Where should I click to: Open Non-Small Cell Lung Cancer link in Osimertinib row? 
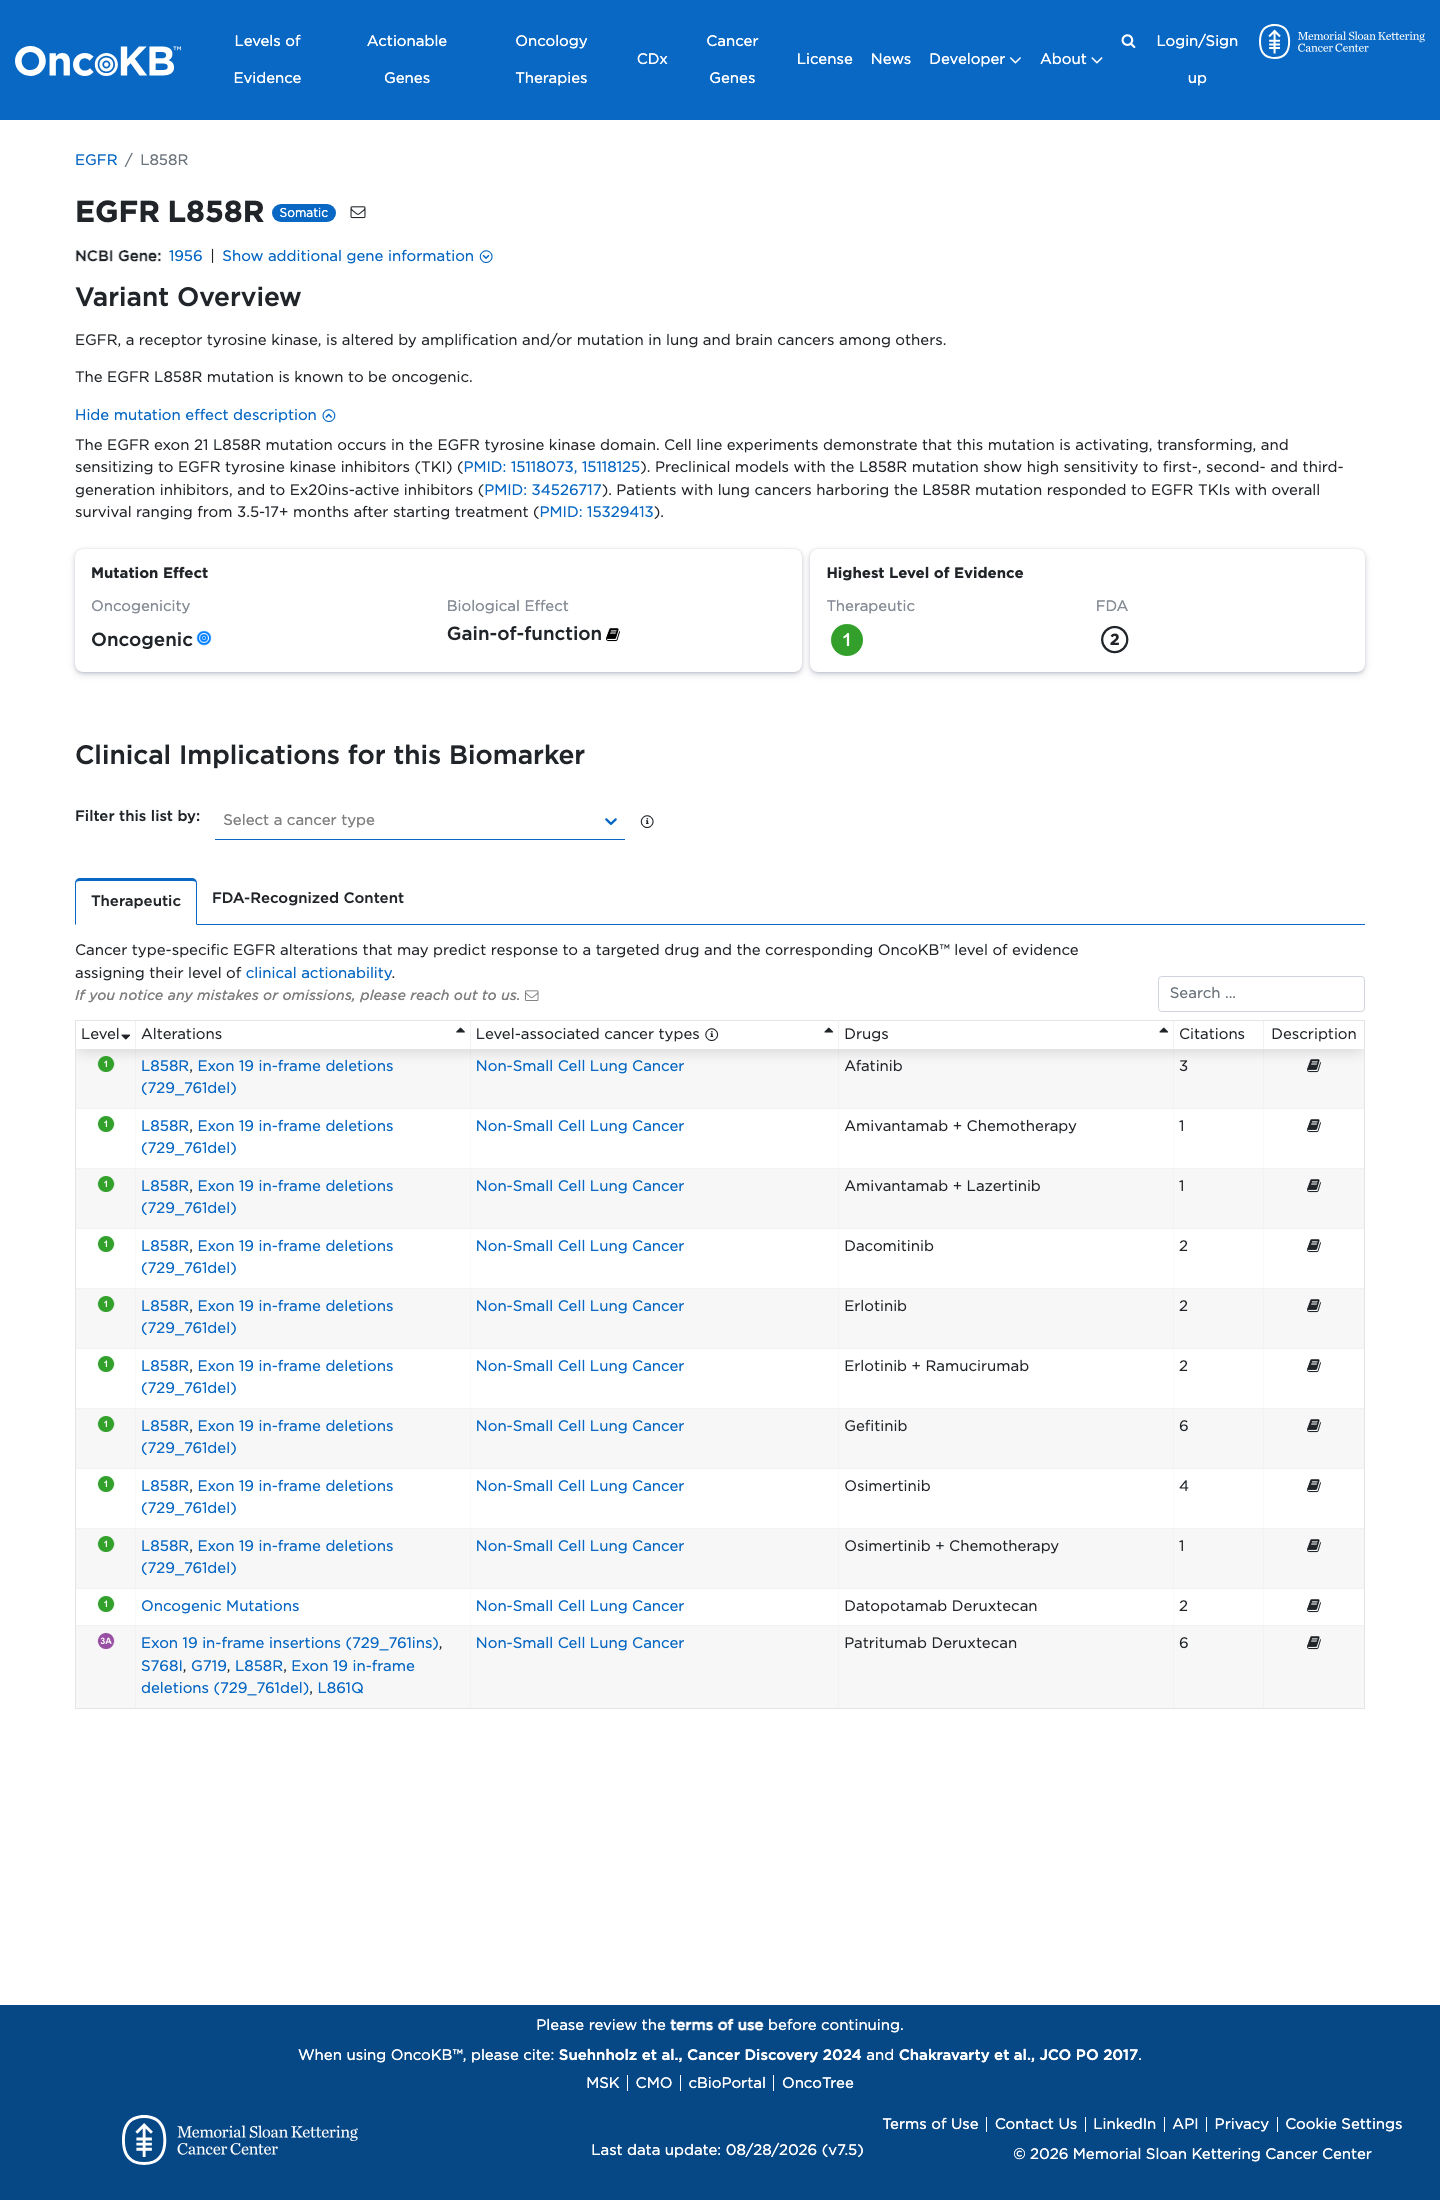click(x=580, y=1486)
